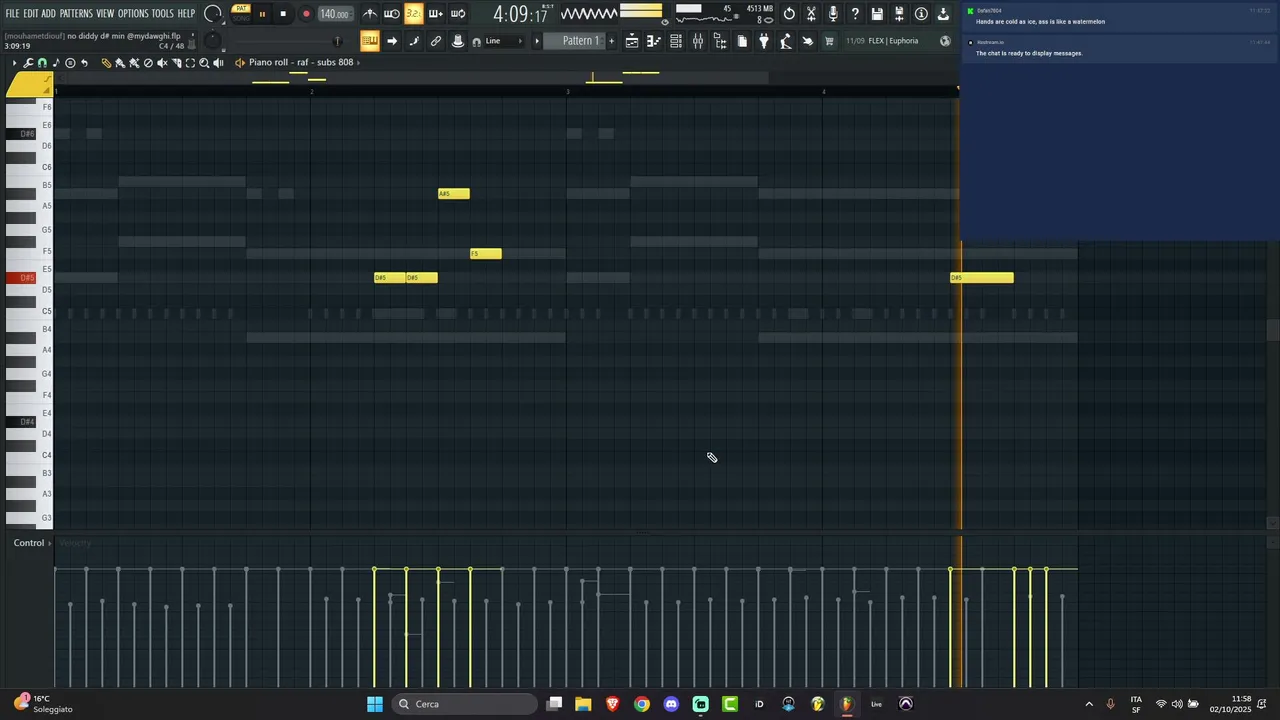The width and height of the screenshot is (1280, 720).
Task: Toggle typing keyboard to piano icon
Action: (370, 41)
